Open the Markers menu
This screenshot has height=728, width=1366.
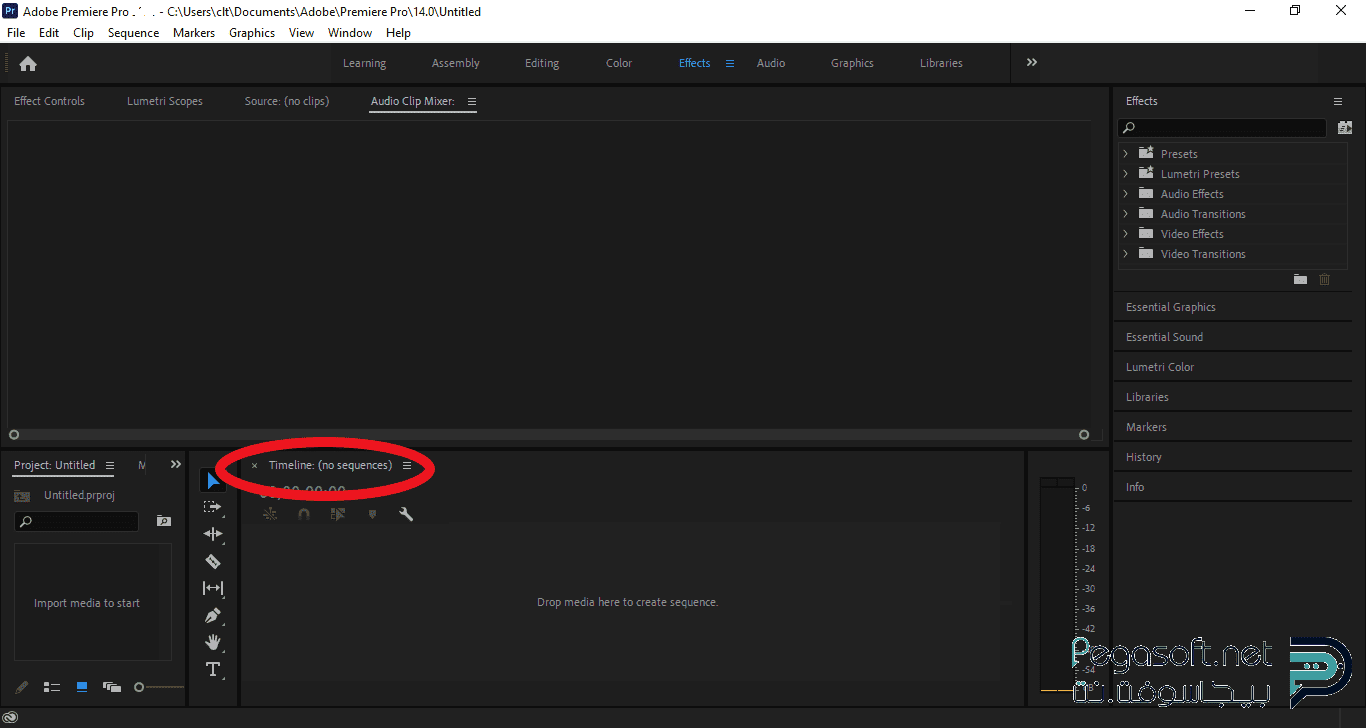tap(194, 33)
